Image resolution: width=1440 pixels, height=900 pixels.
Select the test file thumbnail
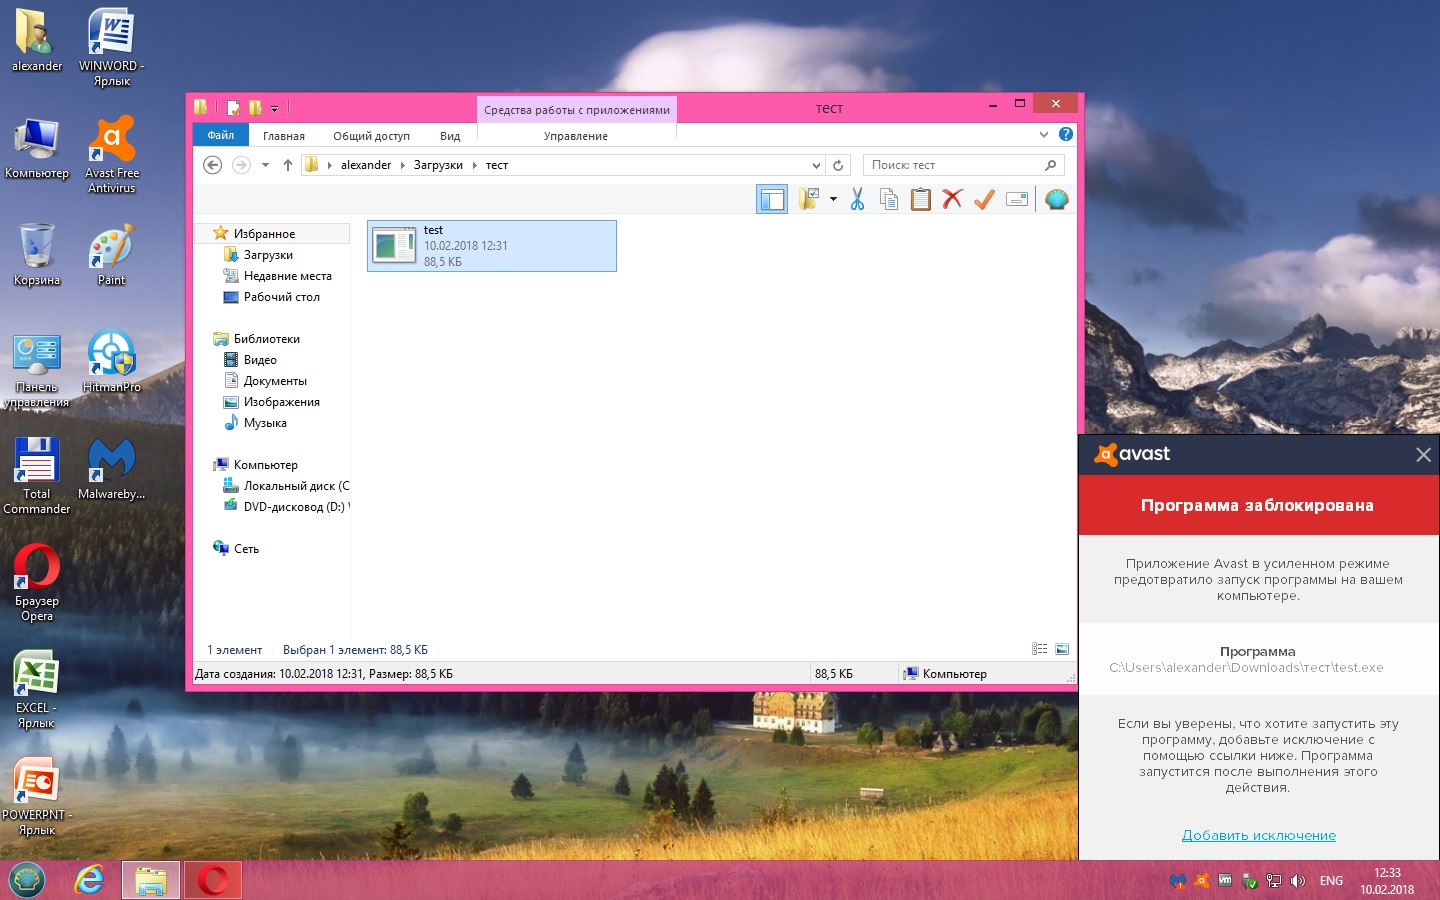click(x=394, y=246)
